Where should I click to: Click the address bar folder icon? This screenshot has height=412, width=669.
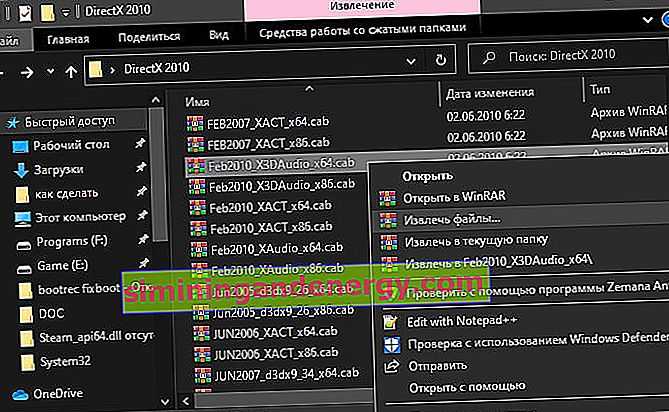(96, 69)
